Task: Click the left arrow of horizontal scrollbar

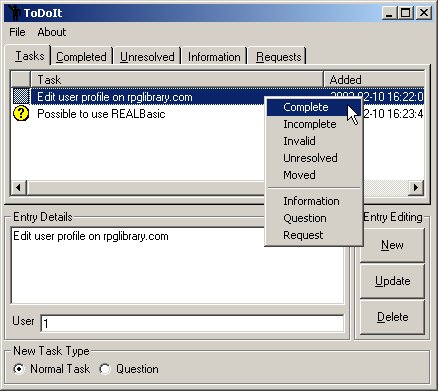Action: coord(19,187)
